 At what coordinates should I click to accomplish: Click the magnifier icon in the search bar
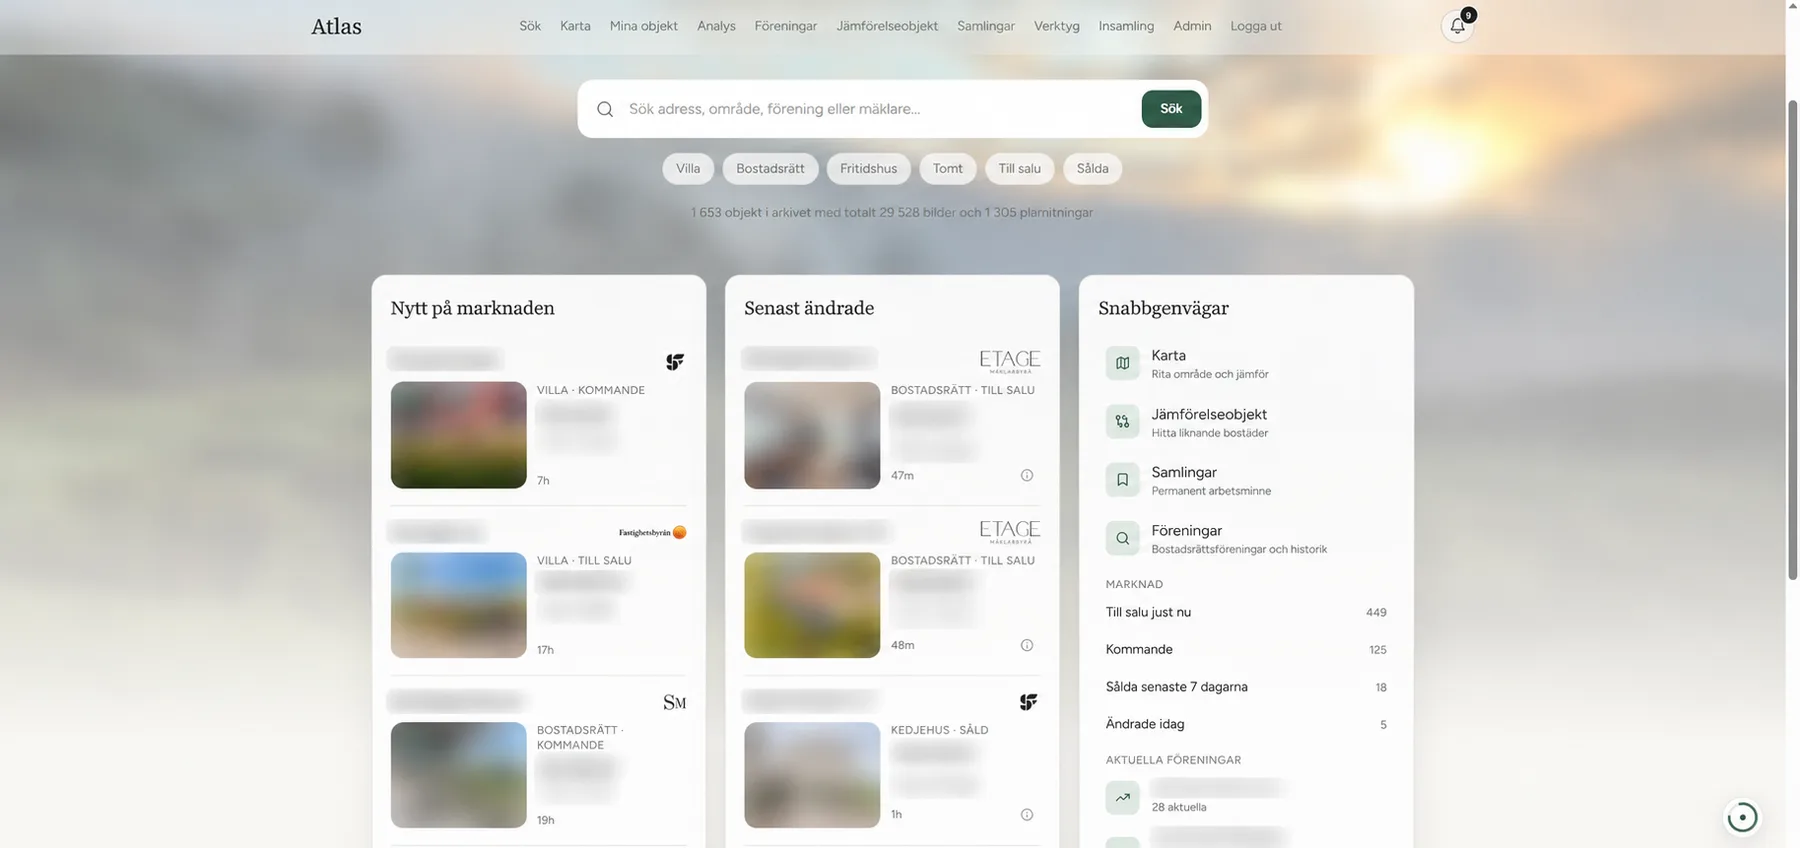click(605, 109)
